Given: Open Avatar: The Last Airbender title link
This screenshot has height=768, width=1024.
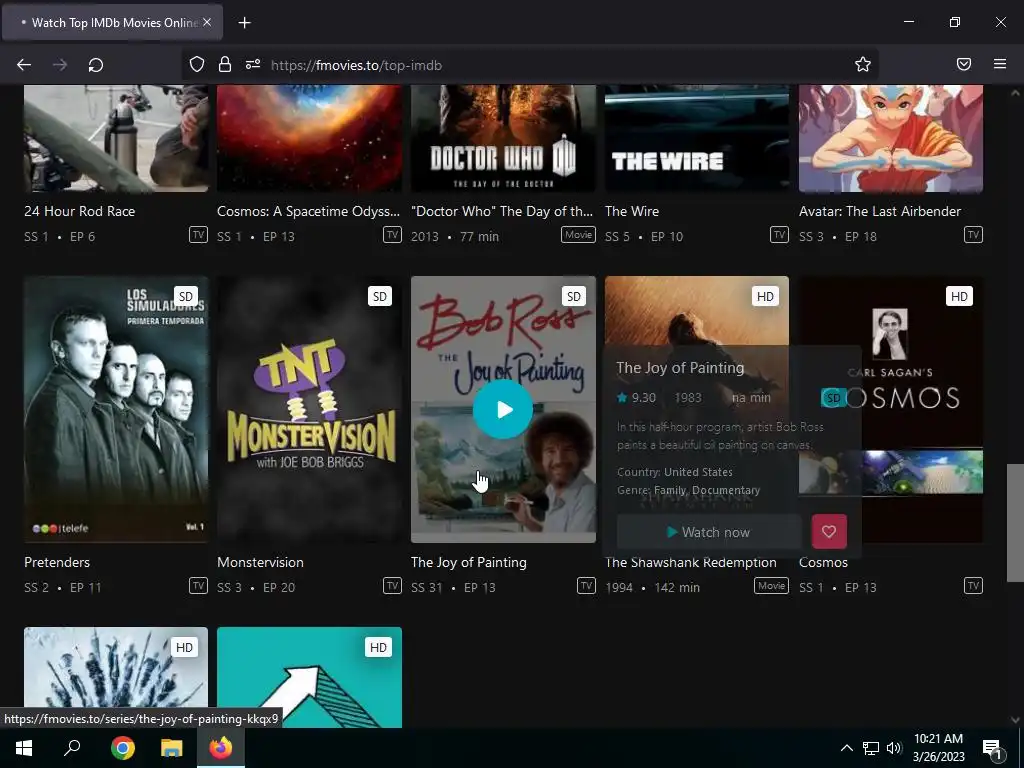Looking at the screenshot, I should (x=880, y=211).
